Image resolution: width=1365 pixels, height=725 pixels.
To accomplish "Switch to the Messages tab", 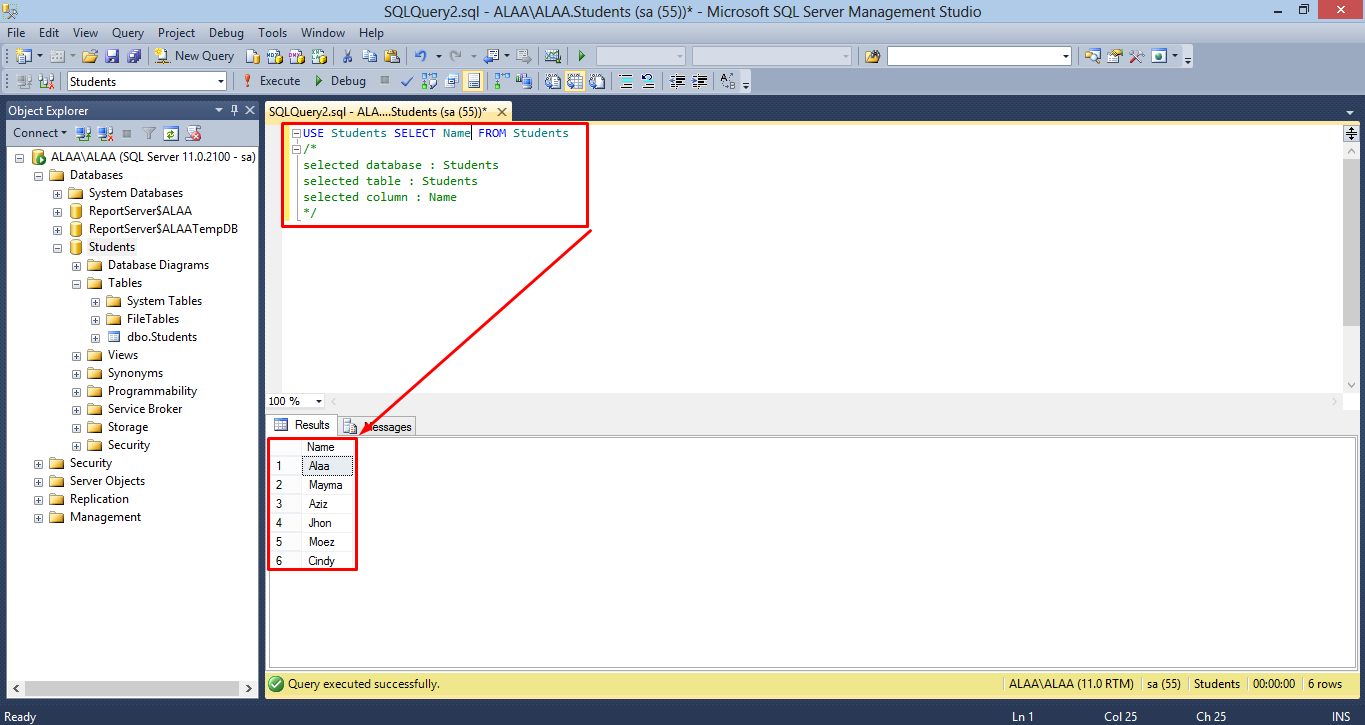I will pos(377,426).
